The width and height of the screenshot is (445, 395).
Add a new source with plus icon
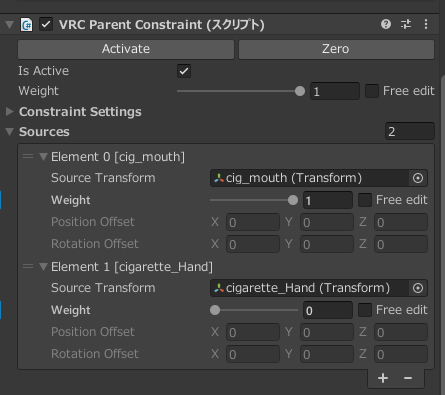383,378
